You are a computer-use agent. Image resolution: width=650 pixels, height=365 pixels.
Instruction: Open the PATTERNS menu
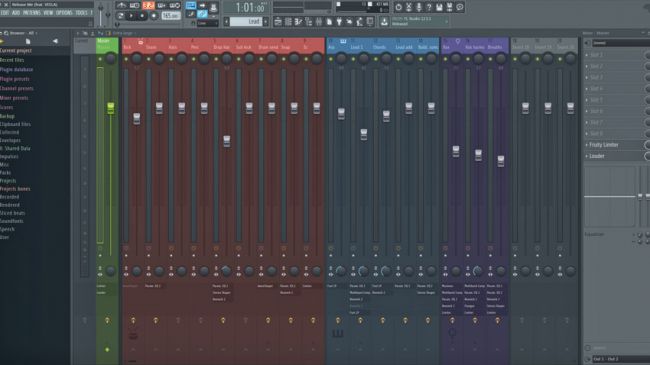click(32, 13)
